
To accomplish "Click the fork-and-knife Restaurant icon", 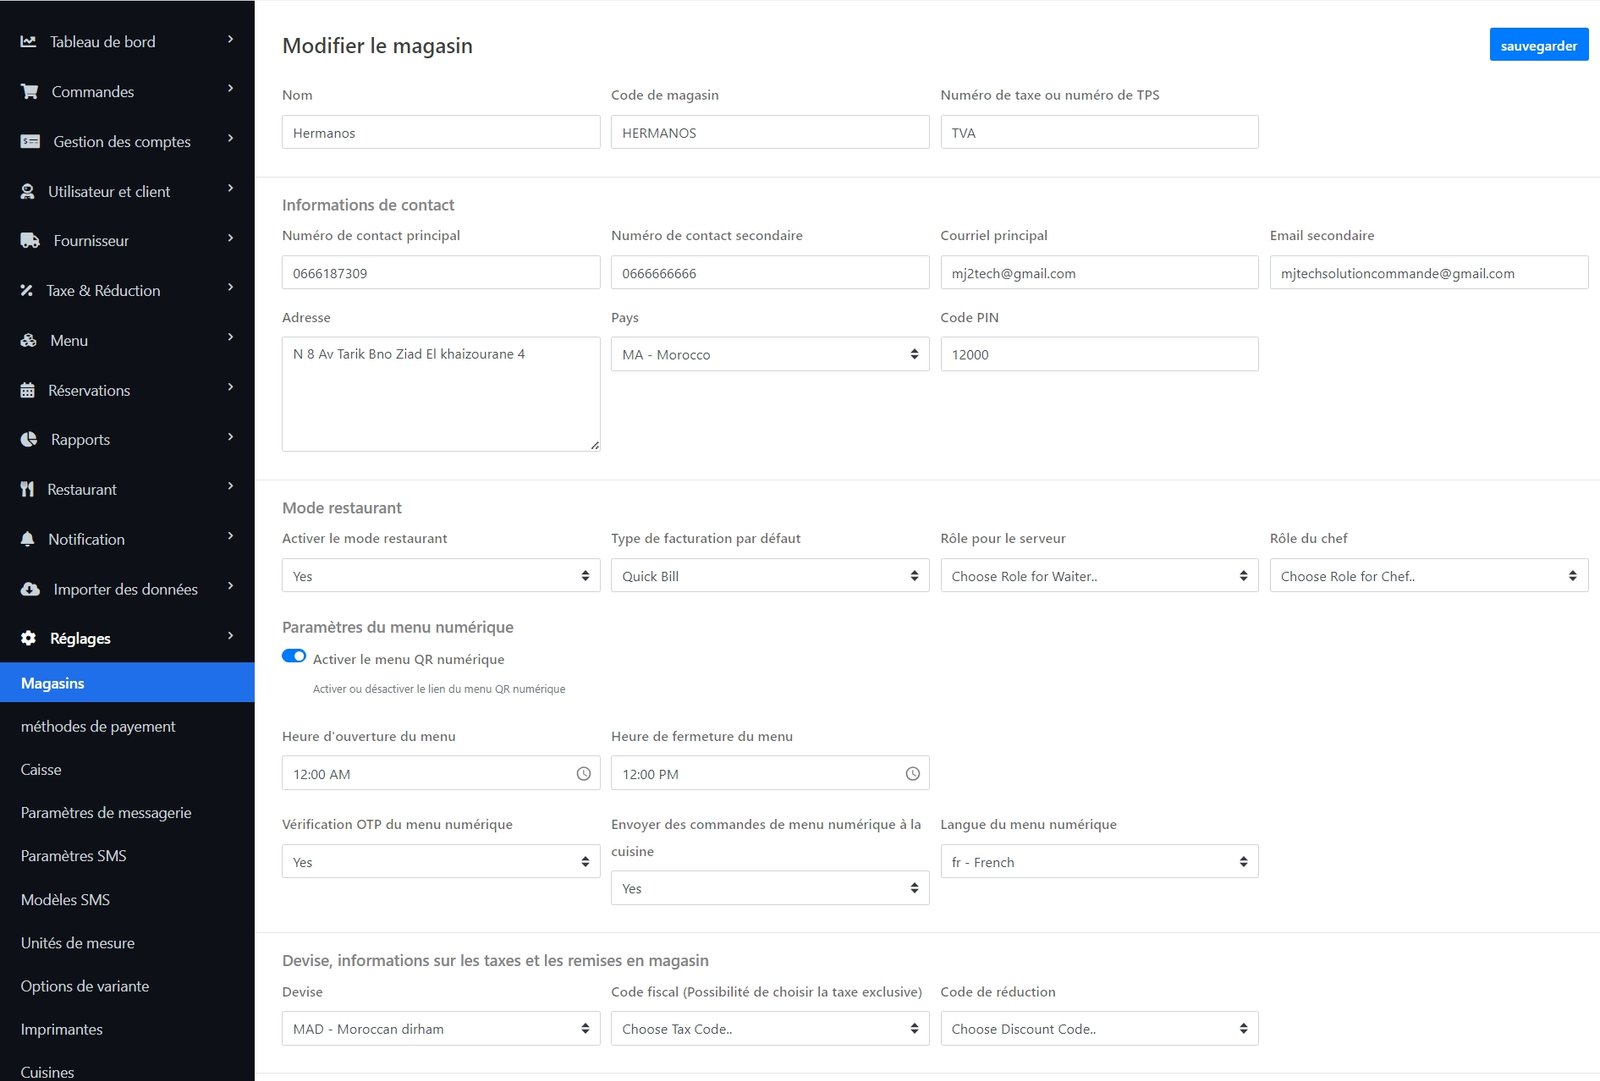I will click(x=28, y=489).
